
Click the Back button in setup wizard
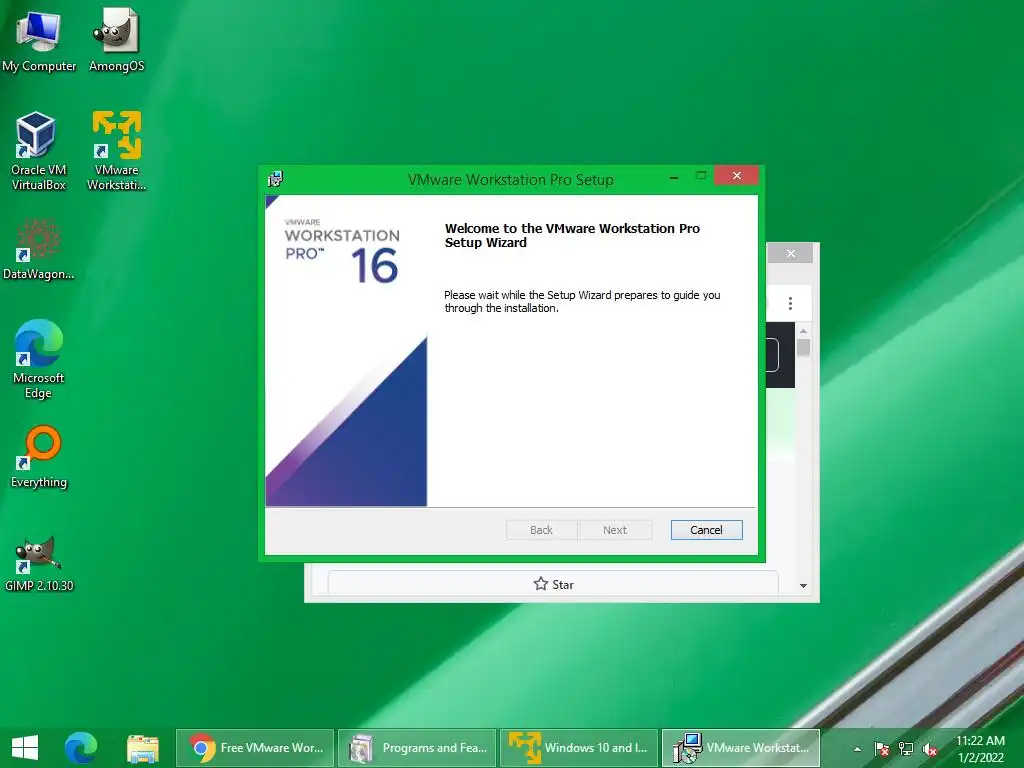pos(541,530)
